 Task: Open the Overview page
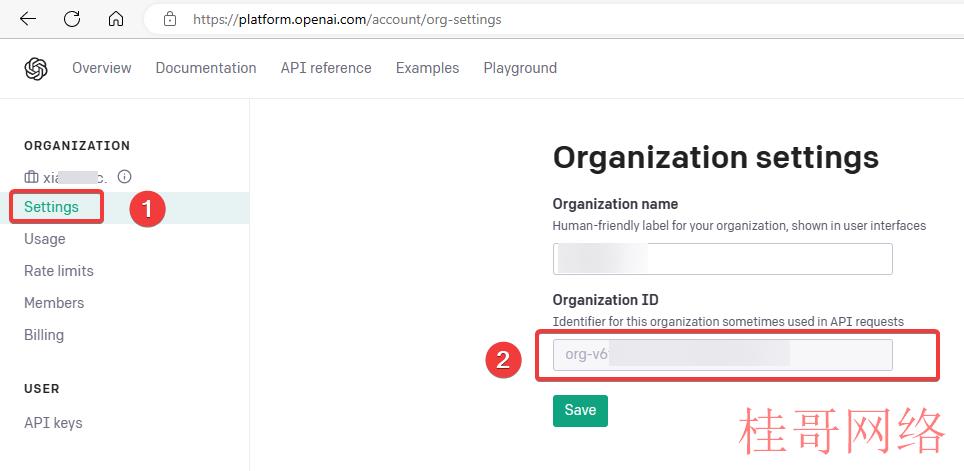pos(101,68)
